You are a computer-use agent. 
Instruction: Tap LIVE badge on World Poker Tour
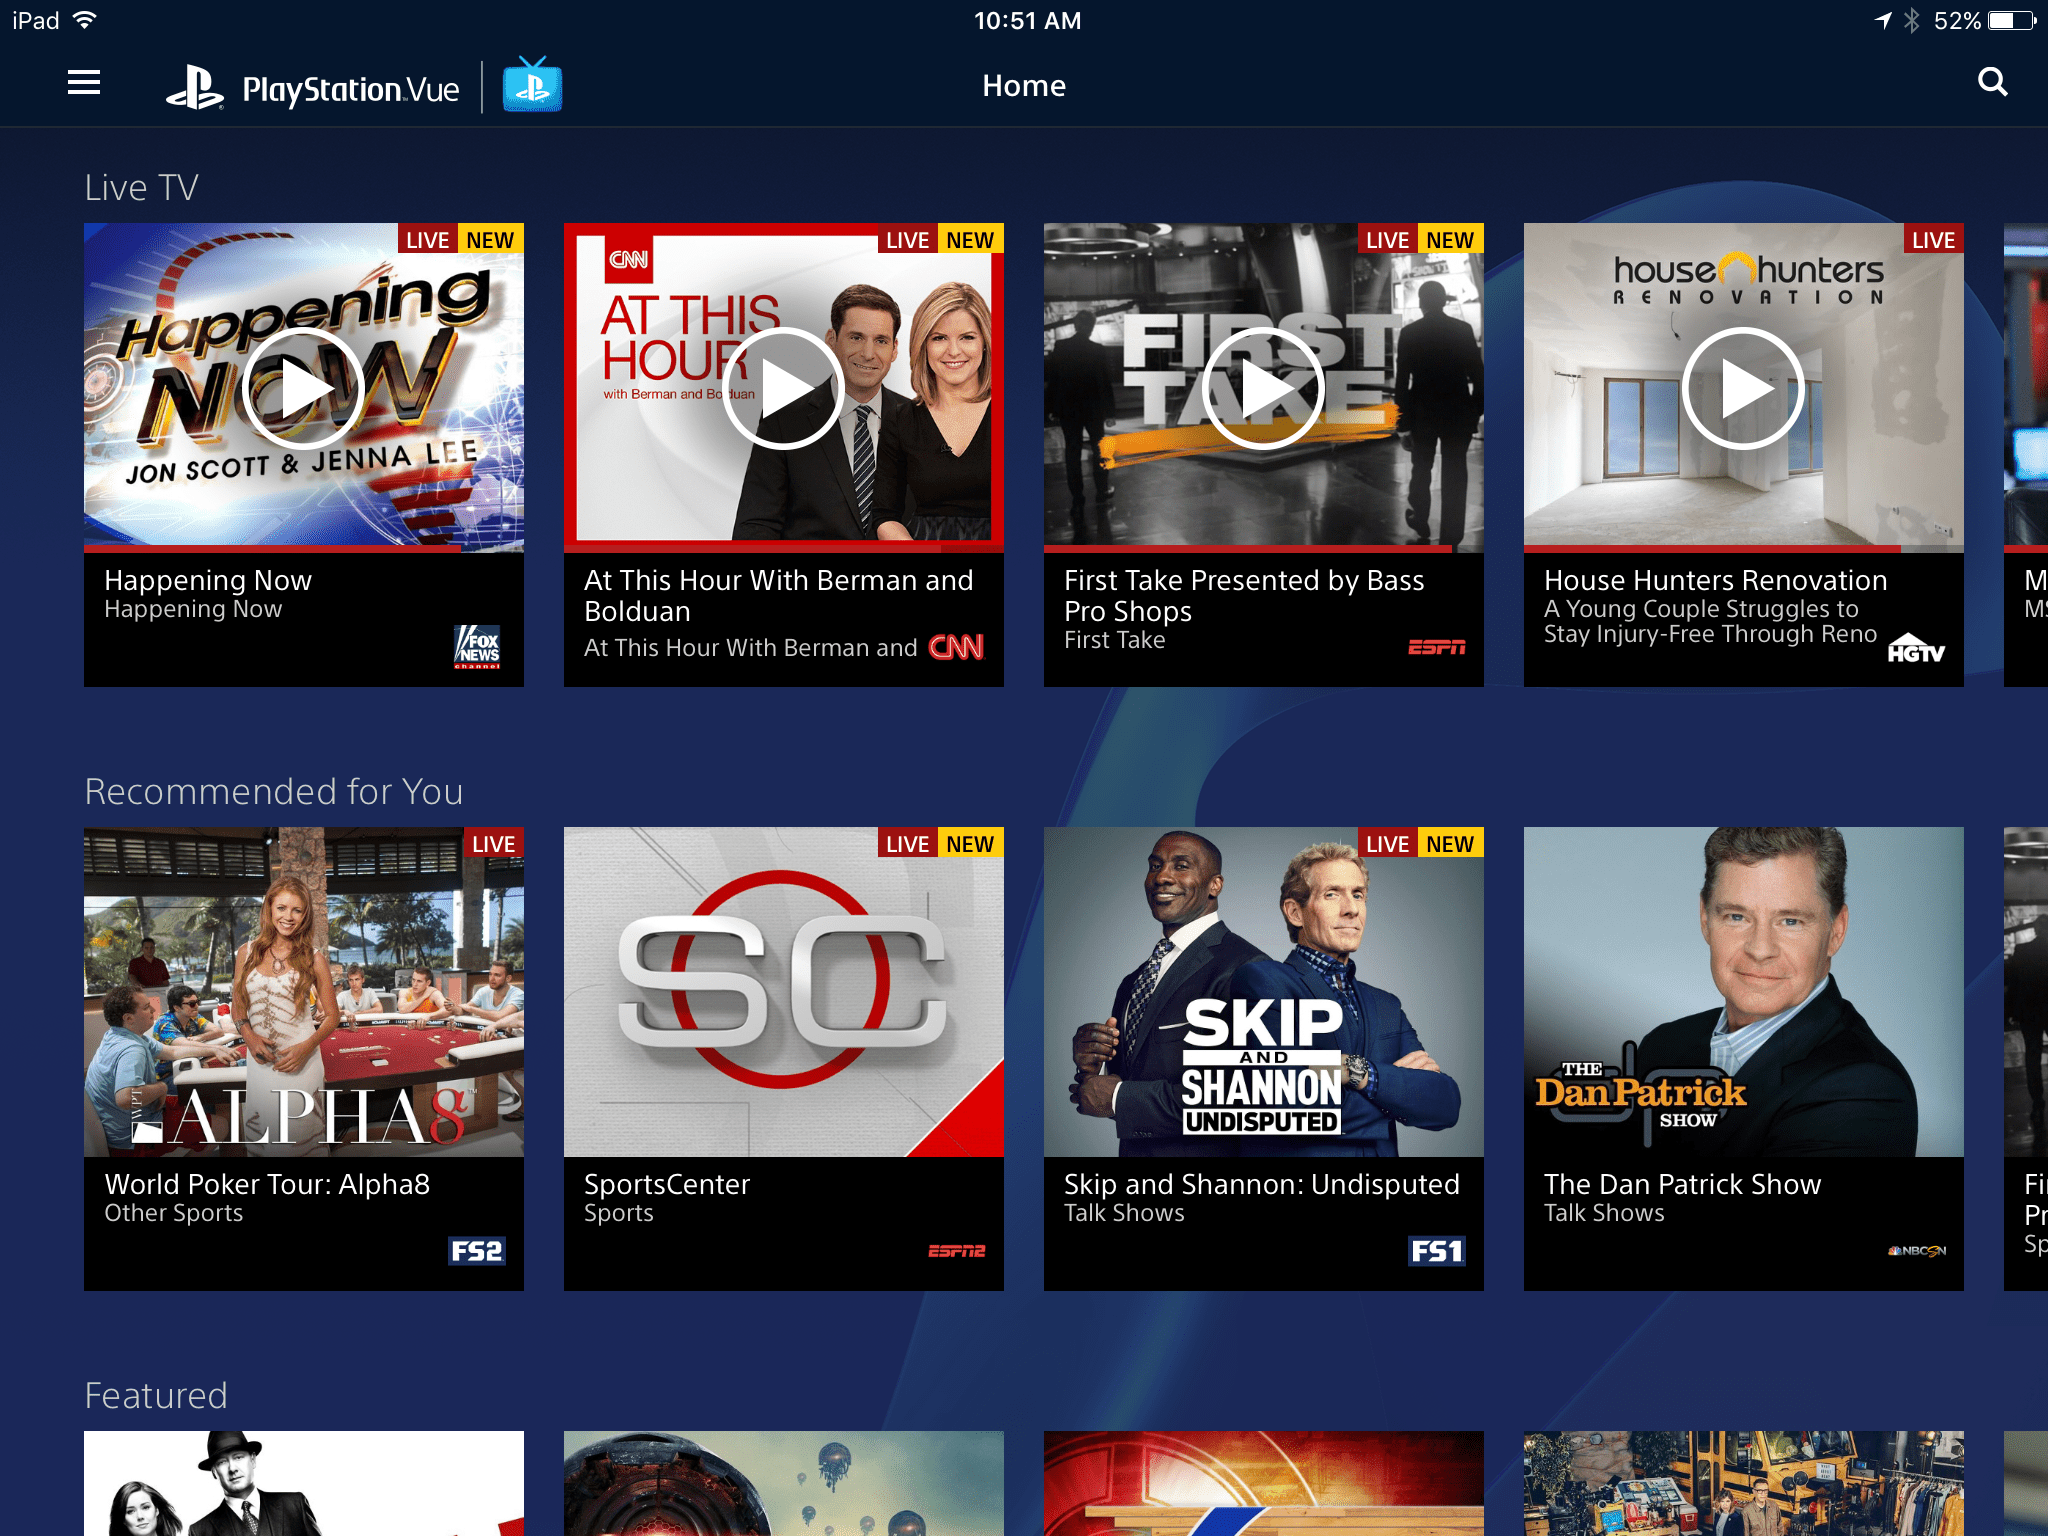point(493,844)
